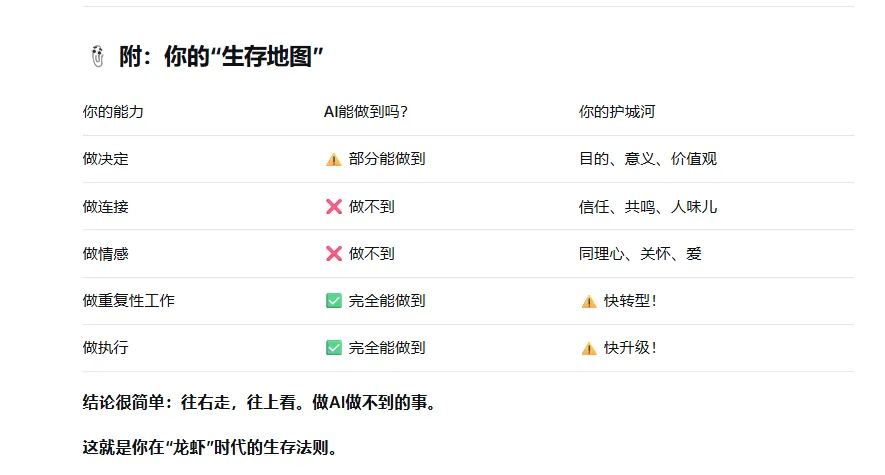Screen dimensions: 885x475
Task: Click warning icon beside 快转型！
Action: [588, 301]
